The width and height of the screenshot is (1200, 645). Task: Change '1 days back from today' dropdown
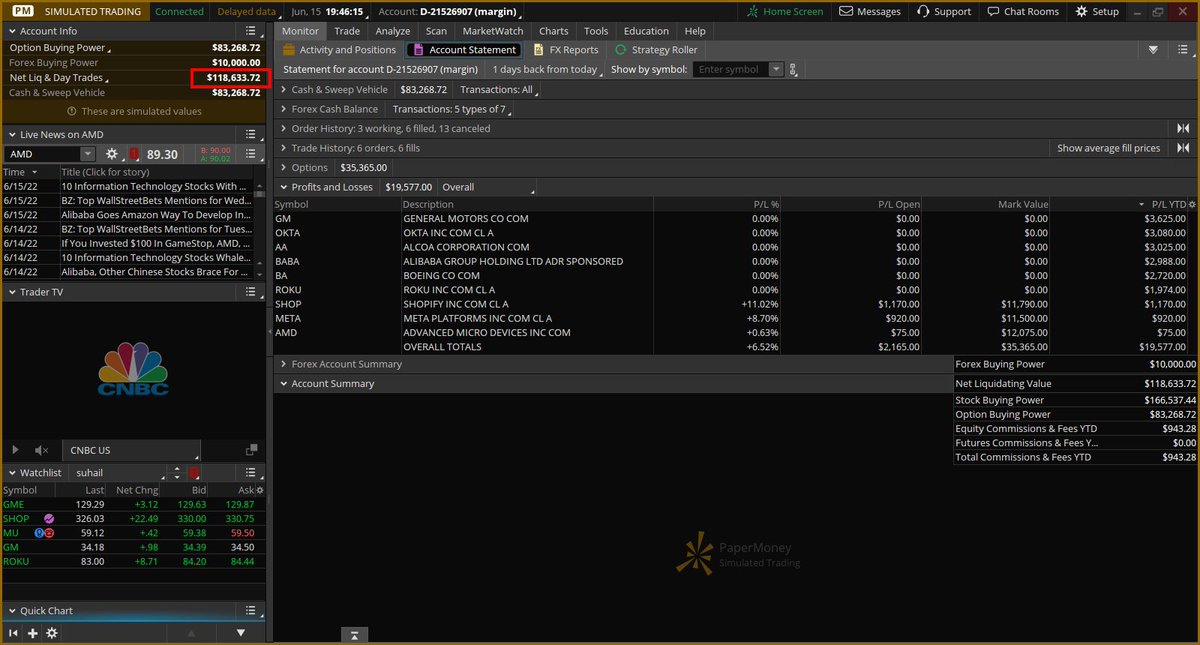click(x=548, y=70)
